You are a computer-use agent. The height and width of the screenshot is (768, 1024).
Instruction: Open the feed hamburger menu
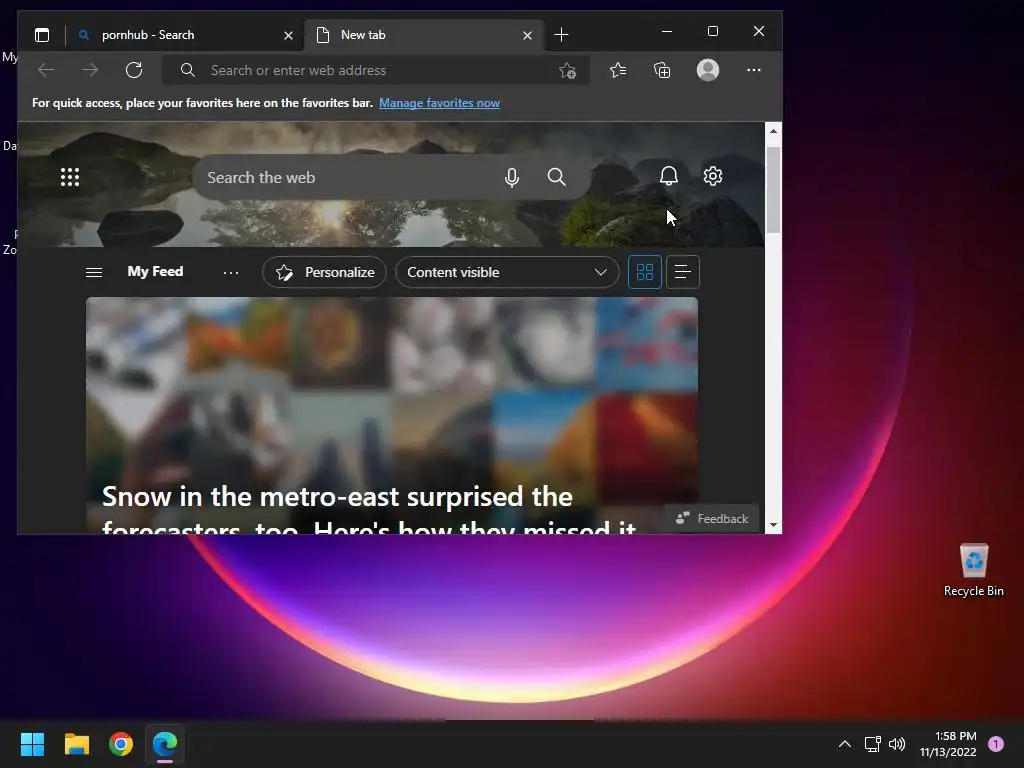point(94,272)
